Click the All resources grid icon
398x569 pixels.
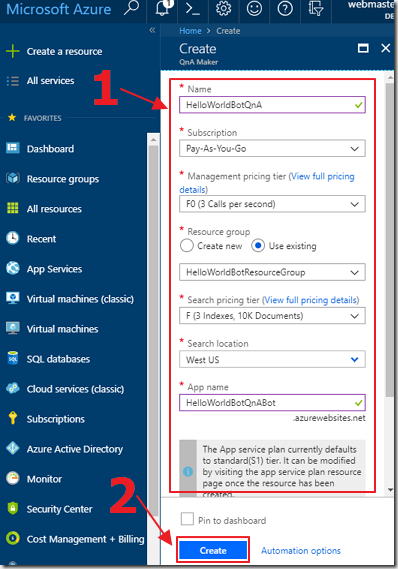tap(13, 208)
